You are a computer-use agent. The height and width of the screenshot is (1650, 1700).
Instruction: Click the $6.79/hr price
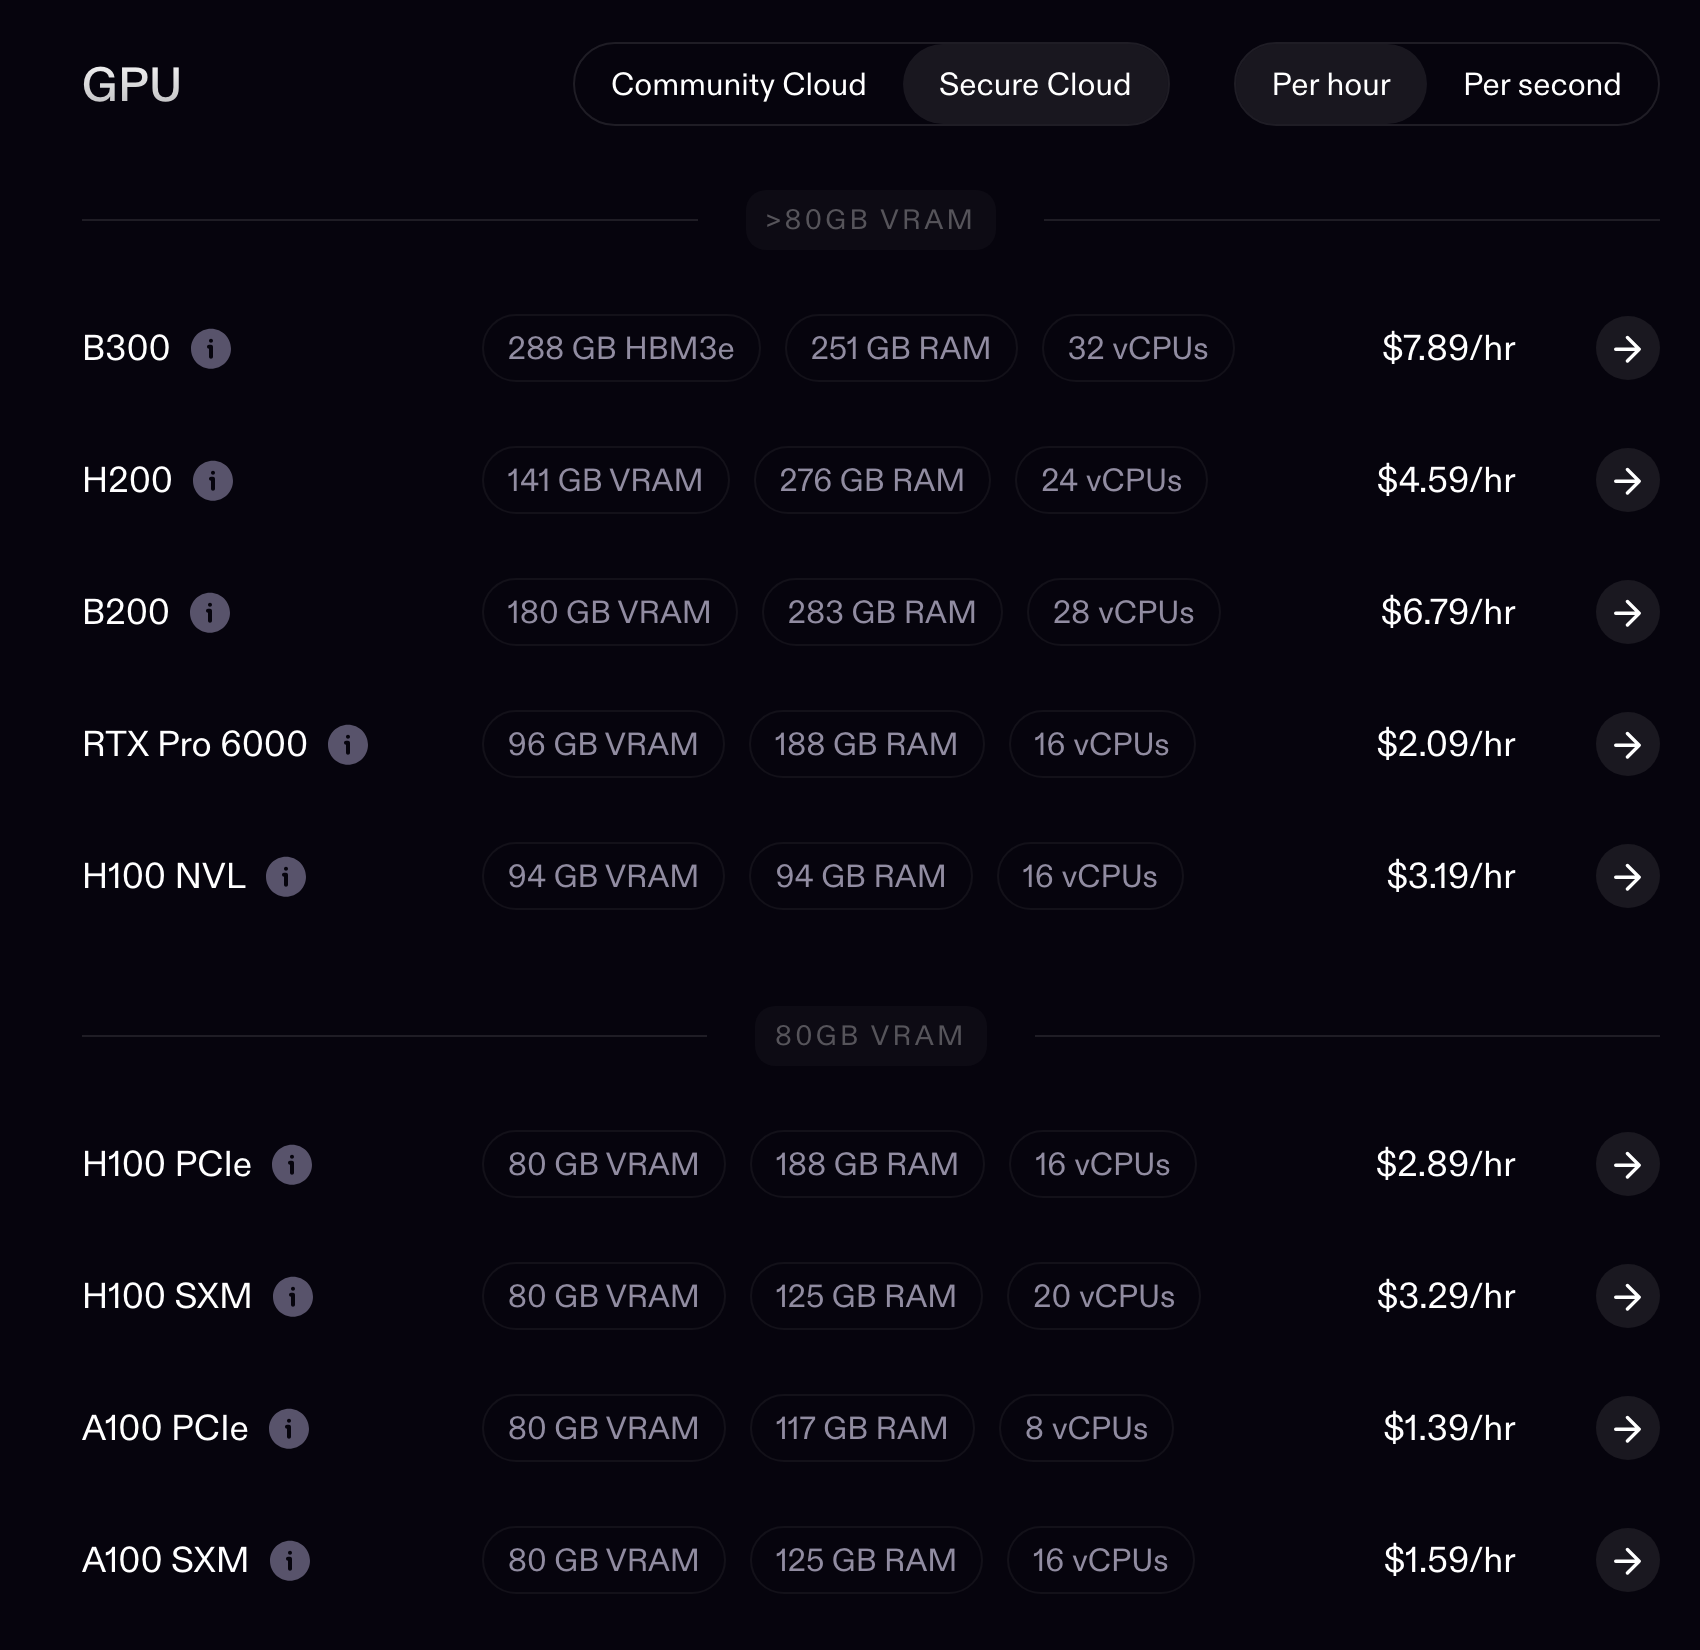[1448, 612]
